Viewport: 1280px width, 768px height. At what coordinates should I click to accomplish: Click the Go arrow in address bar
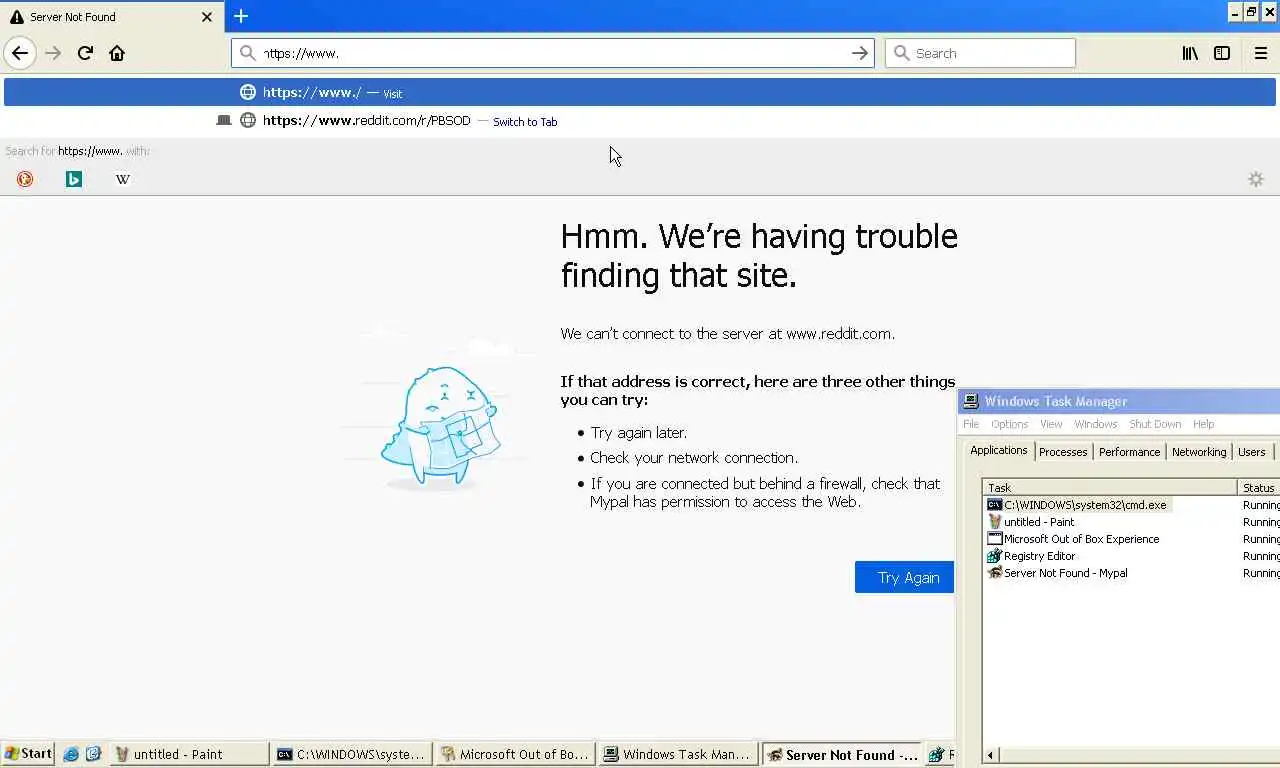tap(859, 53)
